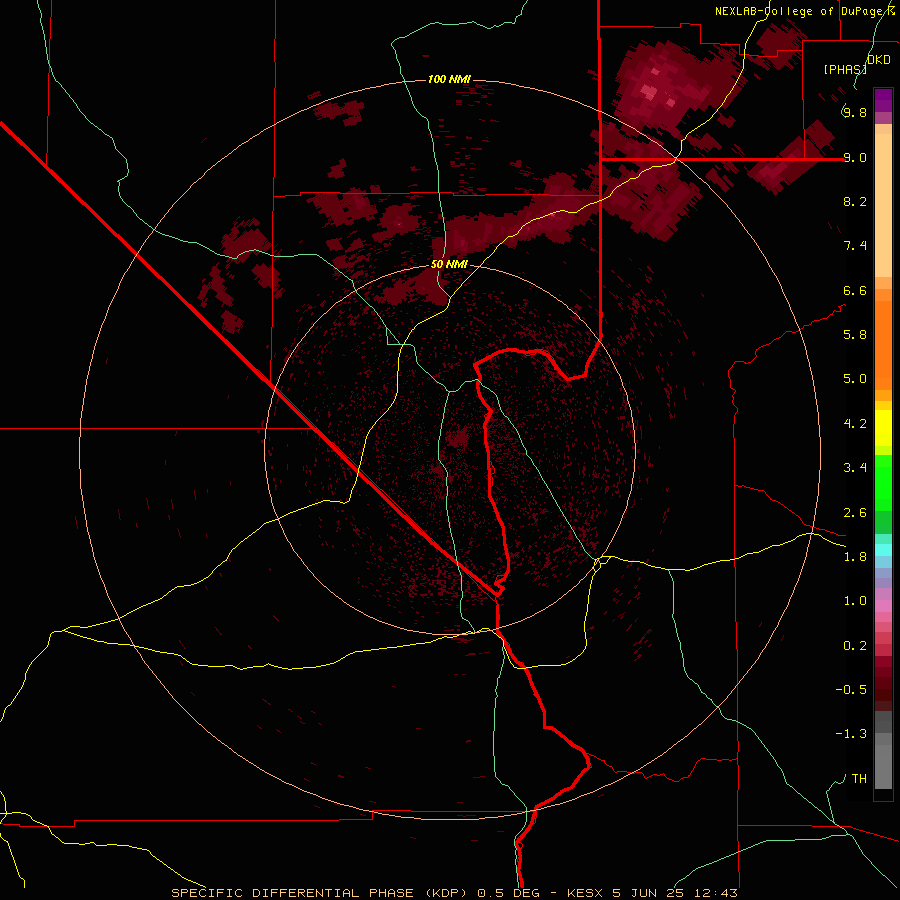Click the 6.6 value on the color scale

coord(855,290)
